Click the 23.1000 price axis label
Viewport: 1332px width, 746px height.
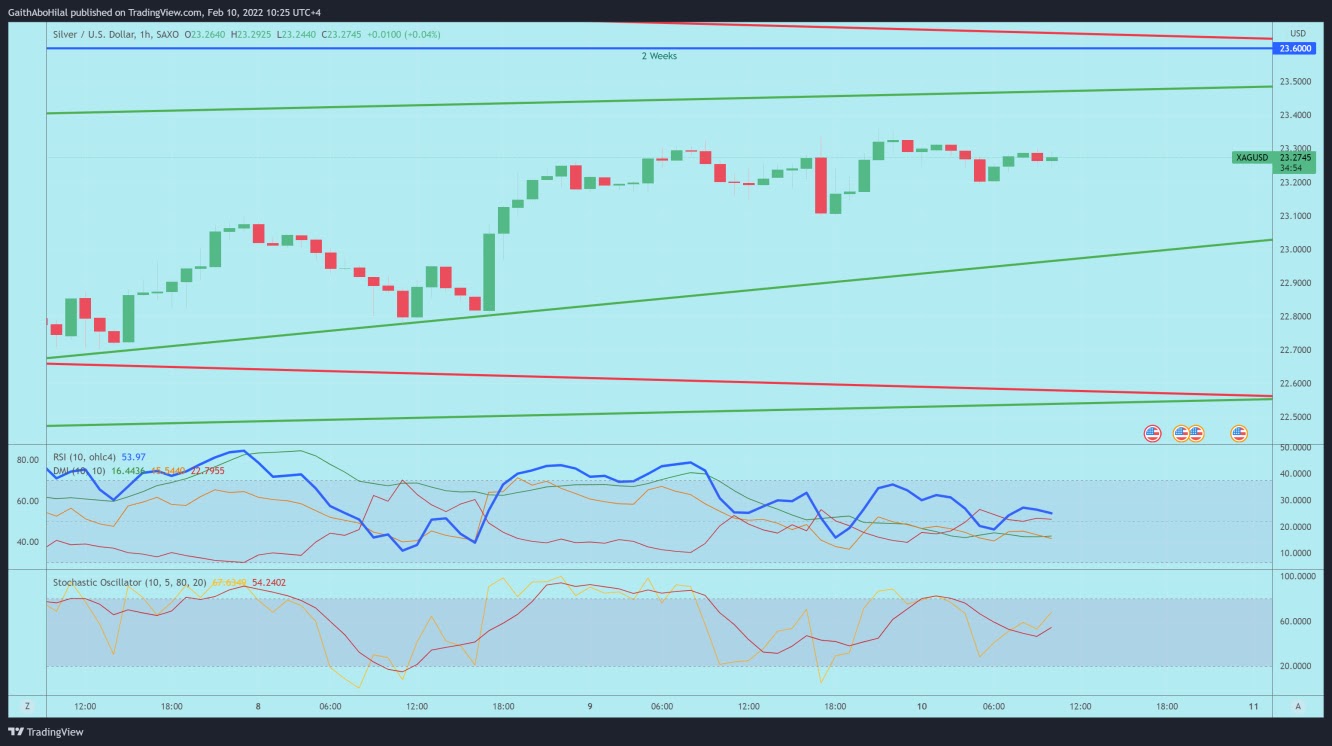[x=1296, y=216]
